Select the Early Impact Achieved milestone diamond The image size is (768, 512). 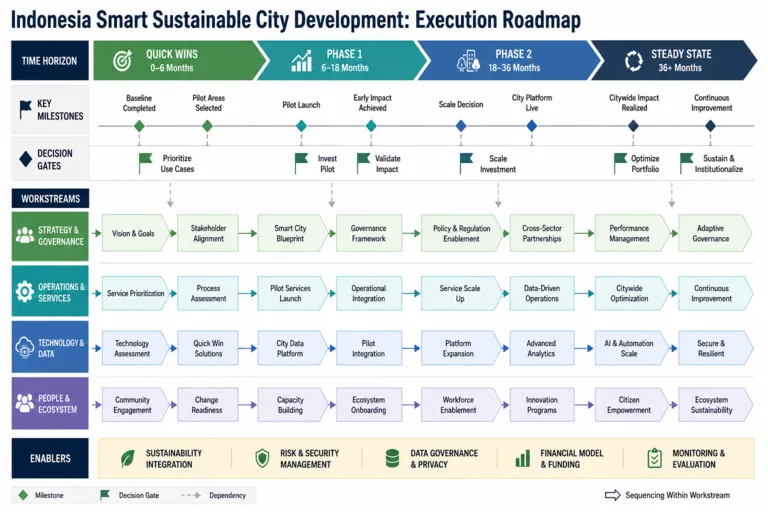point(371,126)
